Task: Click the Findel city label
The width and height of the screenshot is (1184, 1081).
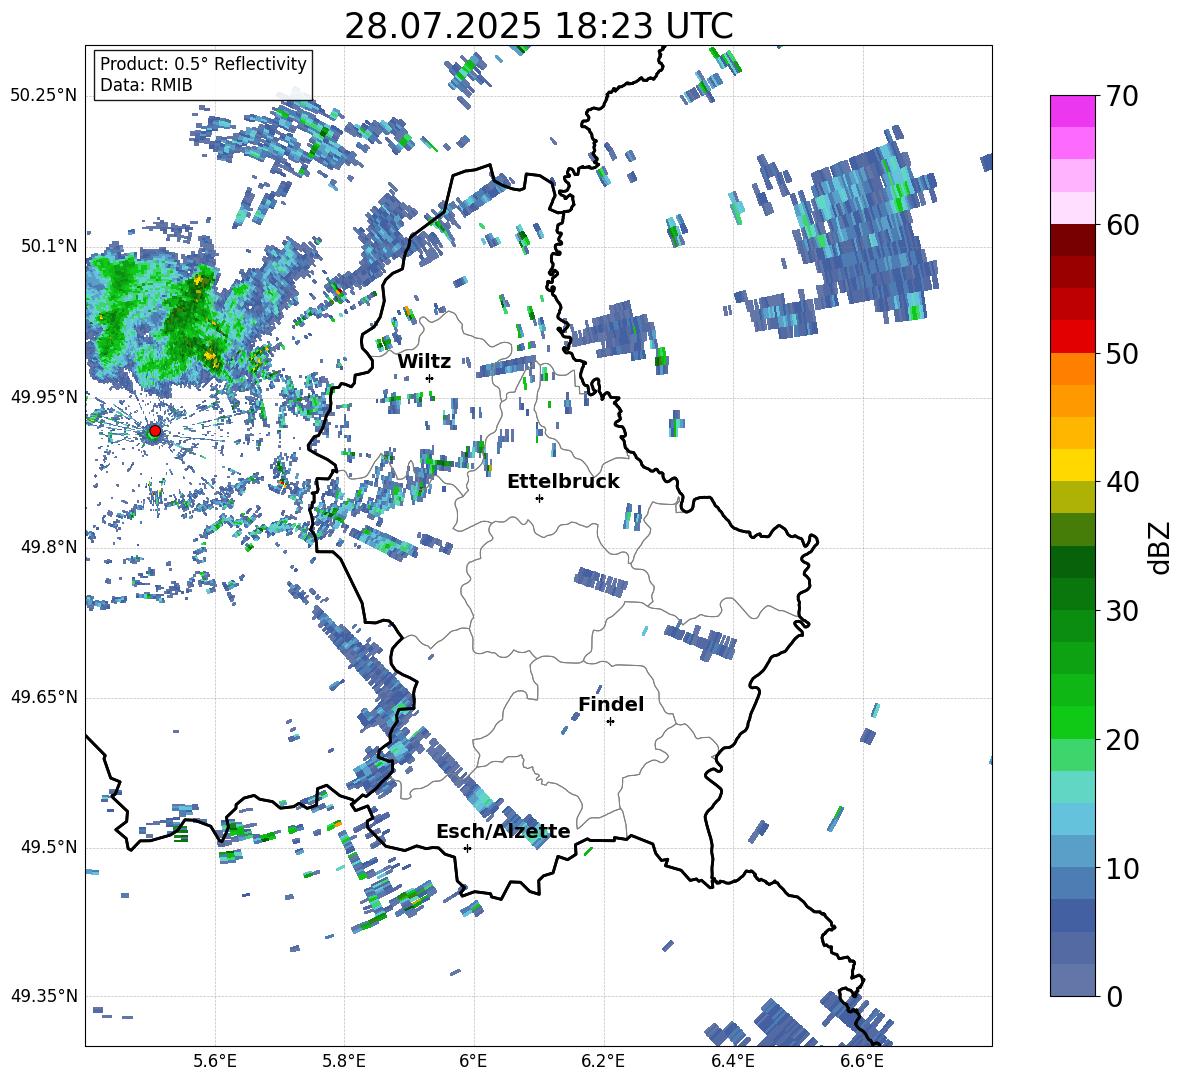Action: click(611, 704)
